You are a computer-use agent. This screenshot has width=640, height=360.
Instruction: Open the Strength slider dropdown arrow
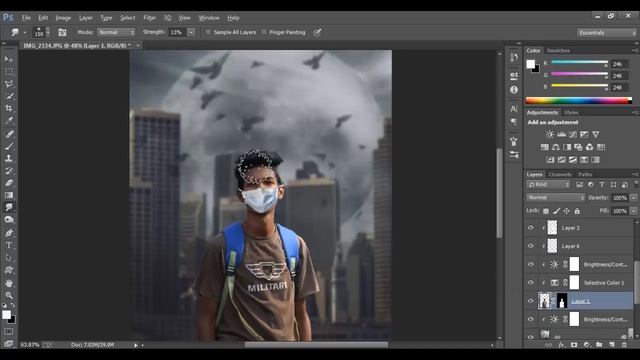pos(191,32)
